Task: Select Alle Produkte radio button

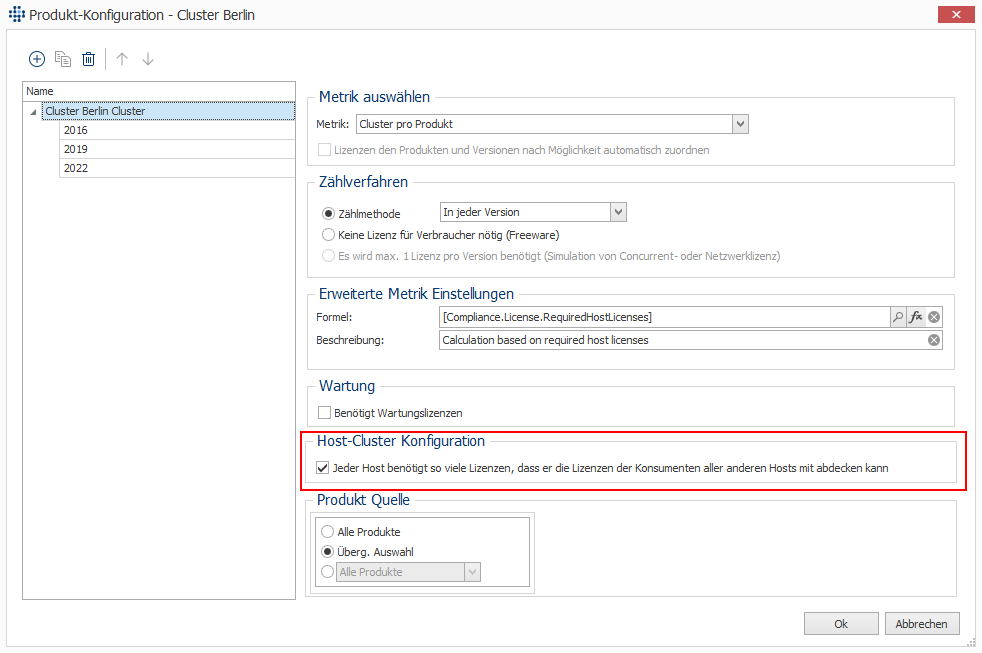Action: 328,532
